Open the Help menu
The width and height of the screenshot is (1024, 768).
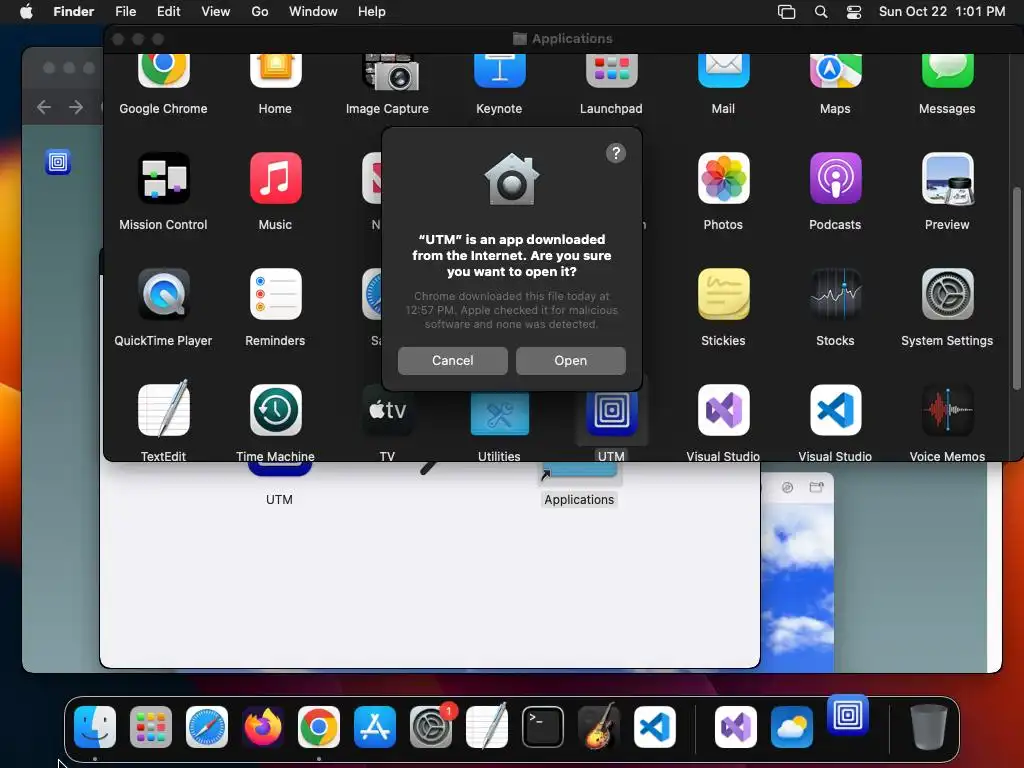point(372,12)
